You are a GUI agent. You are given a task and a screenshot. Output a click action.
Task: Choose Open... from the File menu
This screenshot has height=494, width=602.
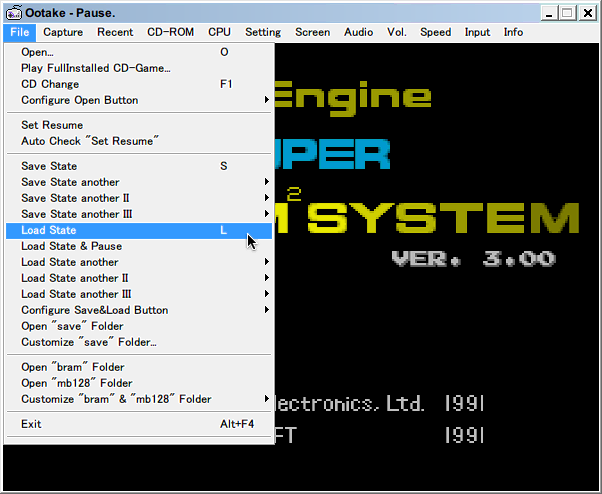(139, 52)
